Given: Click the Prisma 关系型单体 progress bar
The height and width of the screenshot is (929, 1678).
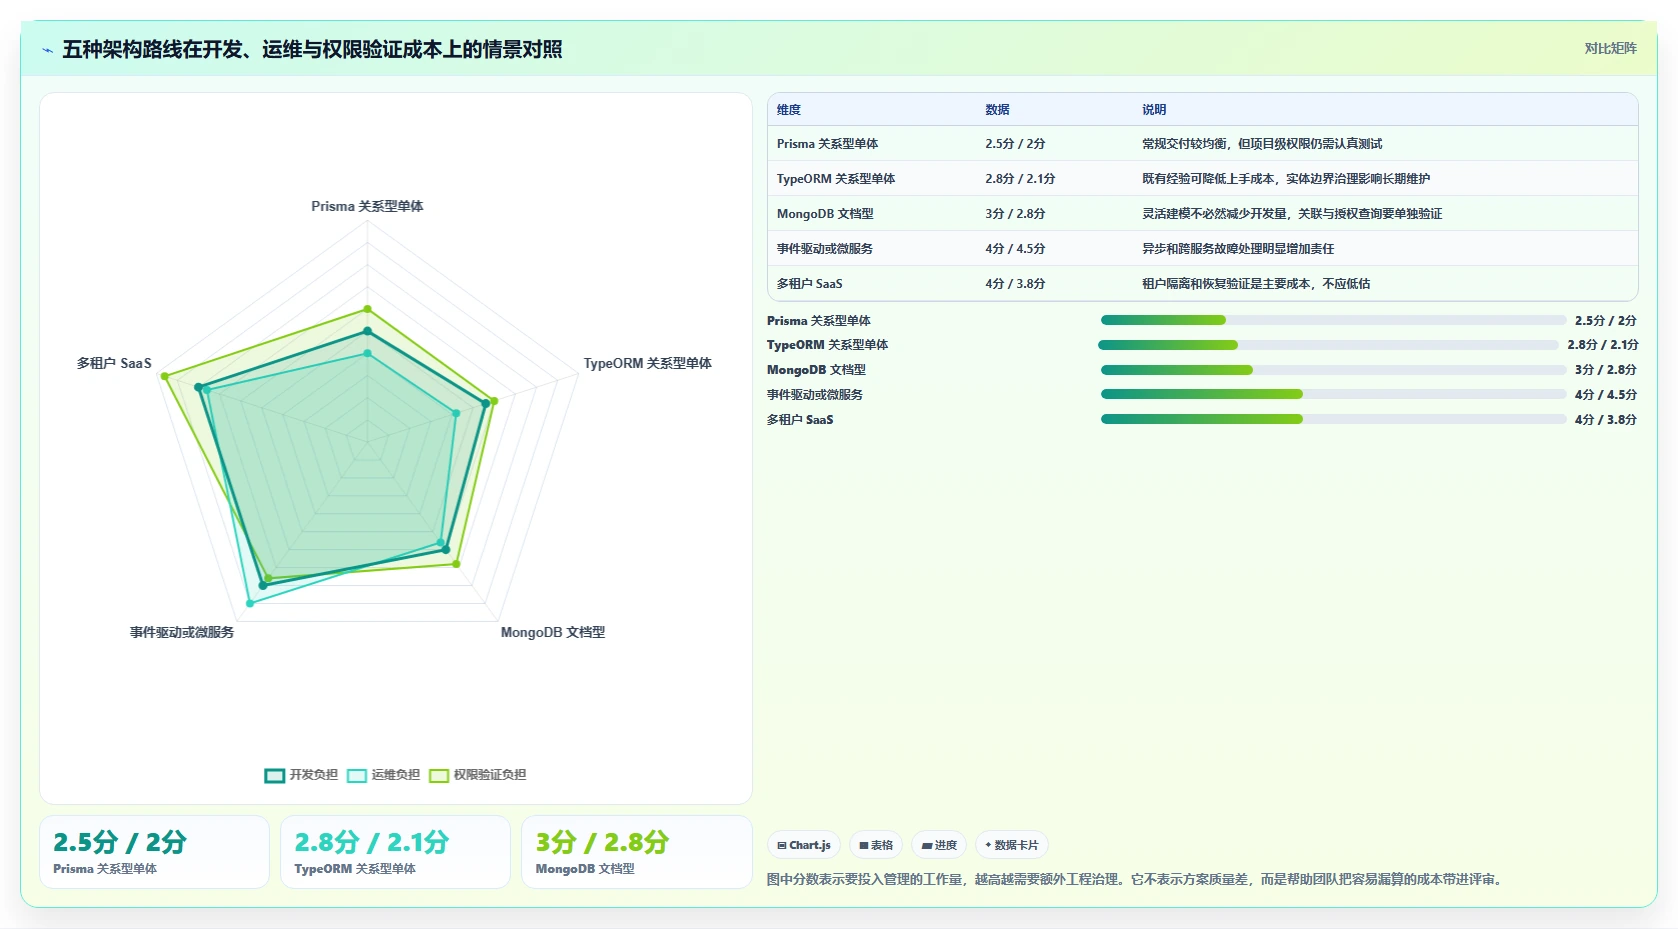Looking at the screenshot, I should click(x=1333, y=320).
